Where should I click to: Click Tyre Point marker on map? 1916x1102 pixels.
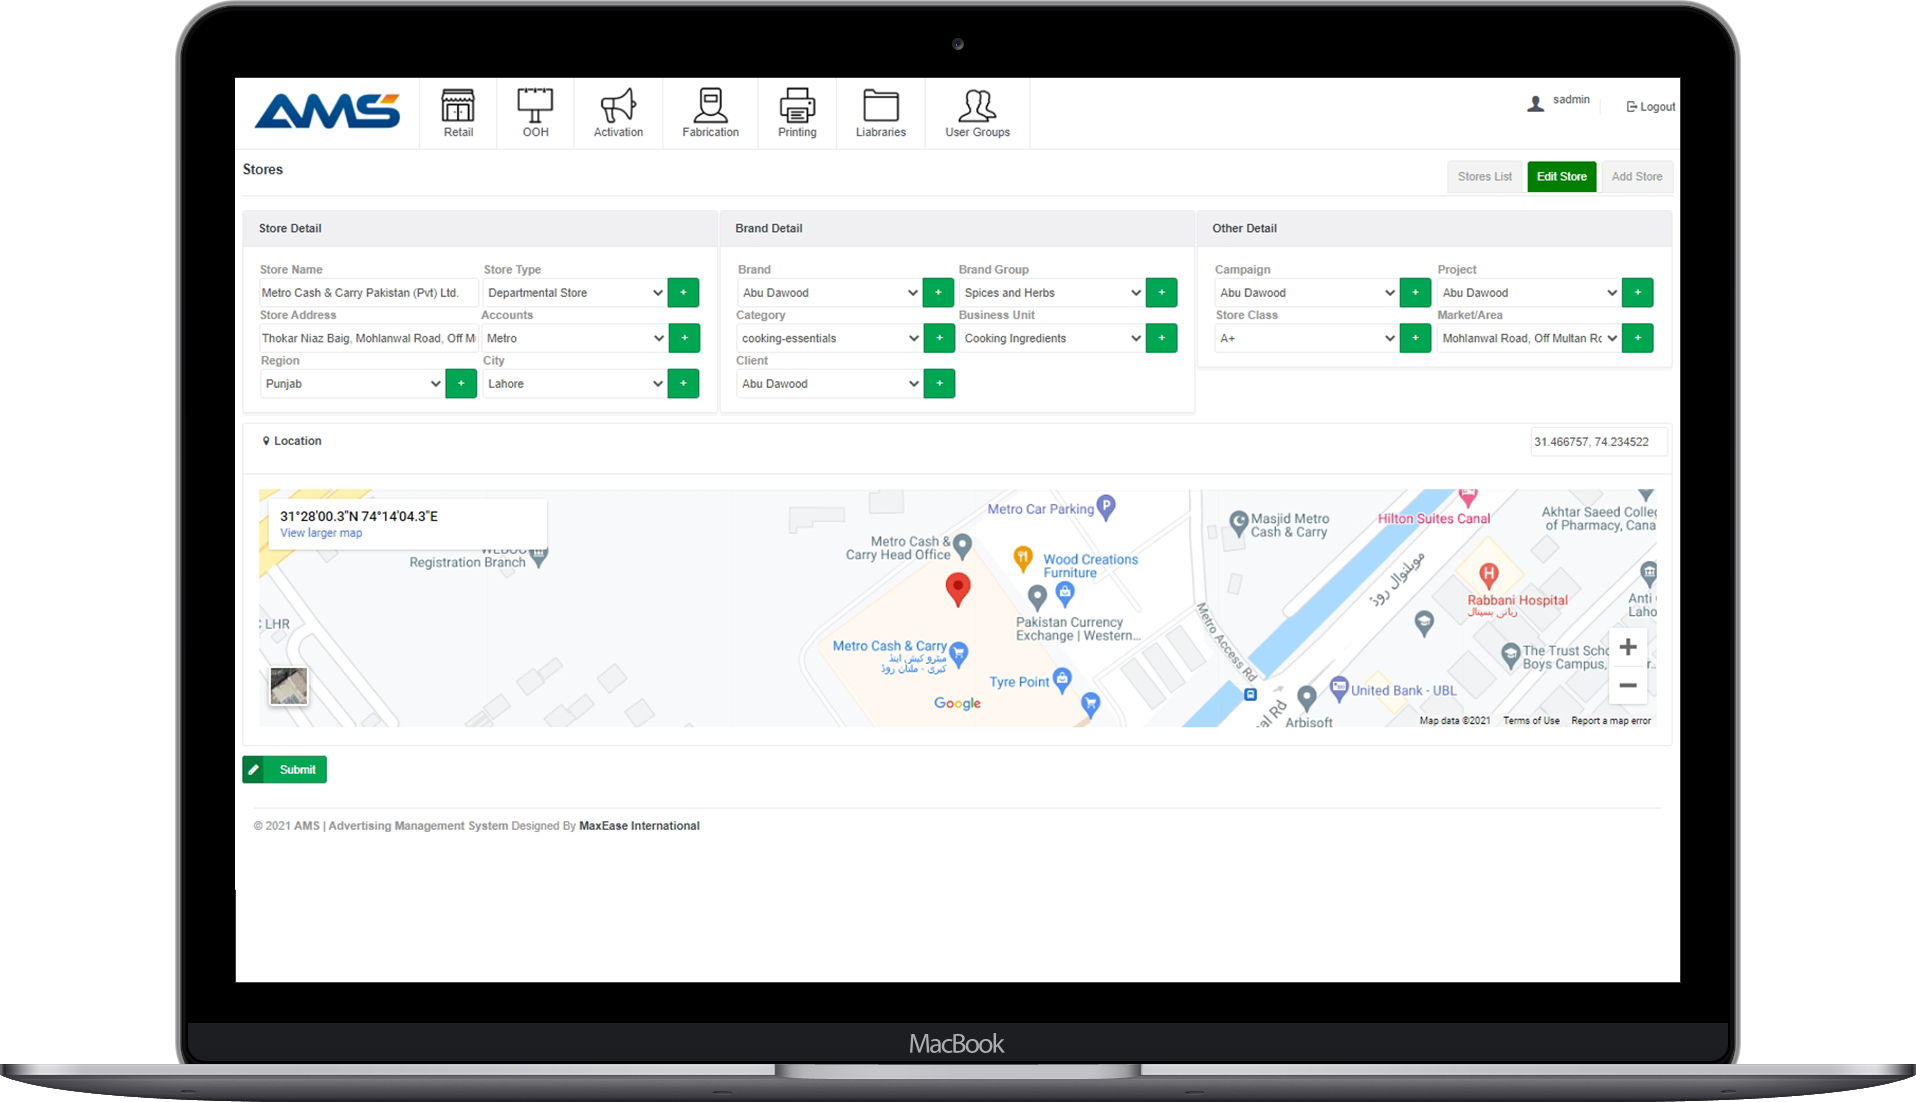(1062, 680)
